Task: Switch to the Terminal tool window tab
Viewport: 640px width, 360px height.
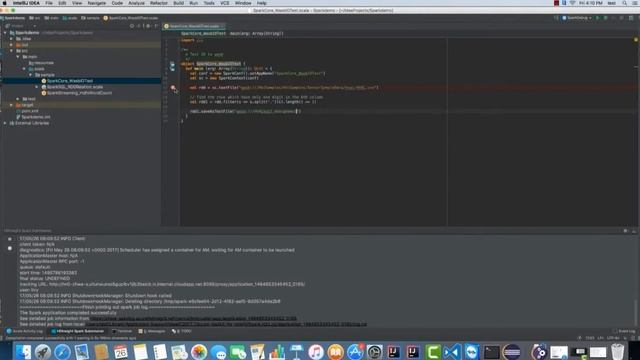Action: coord(122,331)
